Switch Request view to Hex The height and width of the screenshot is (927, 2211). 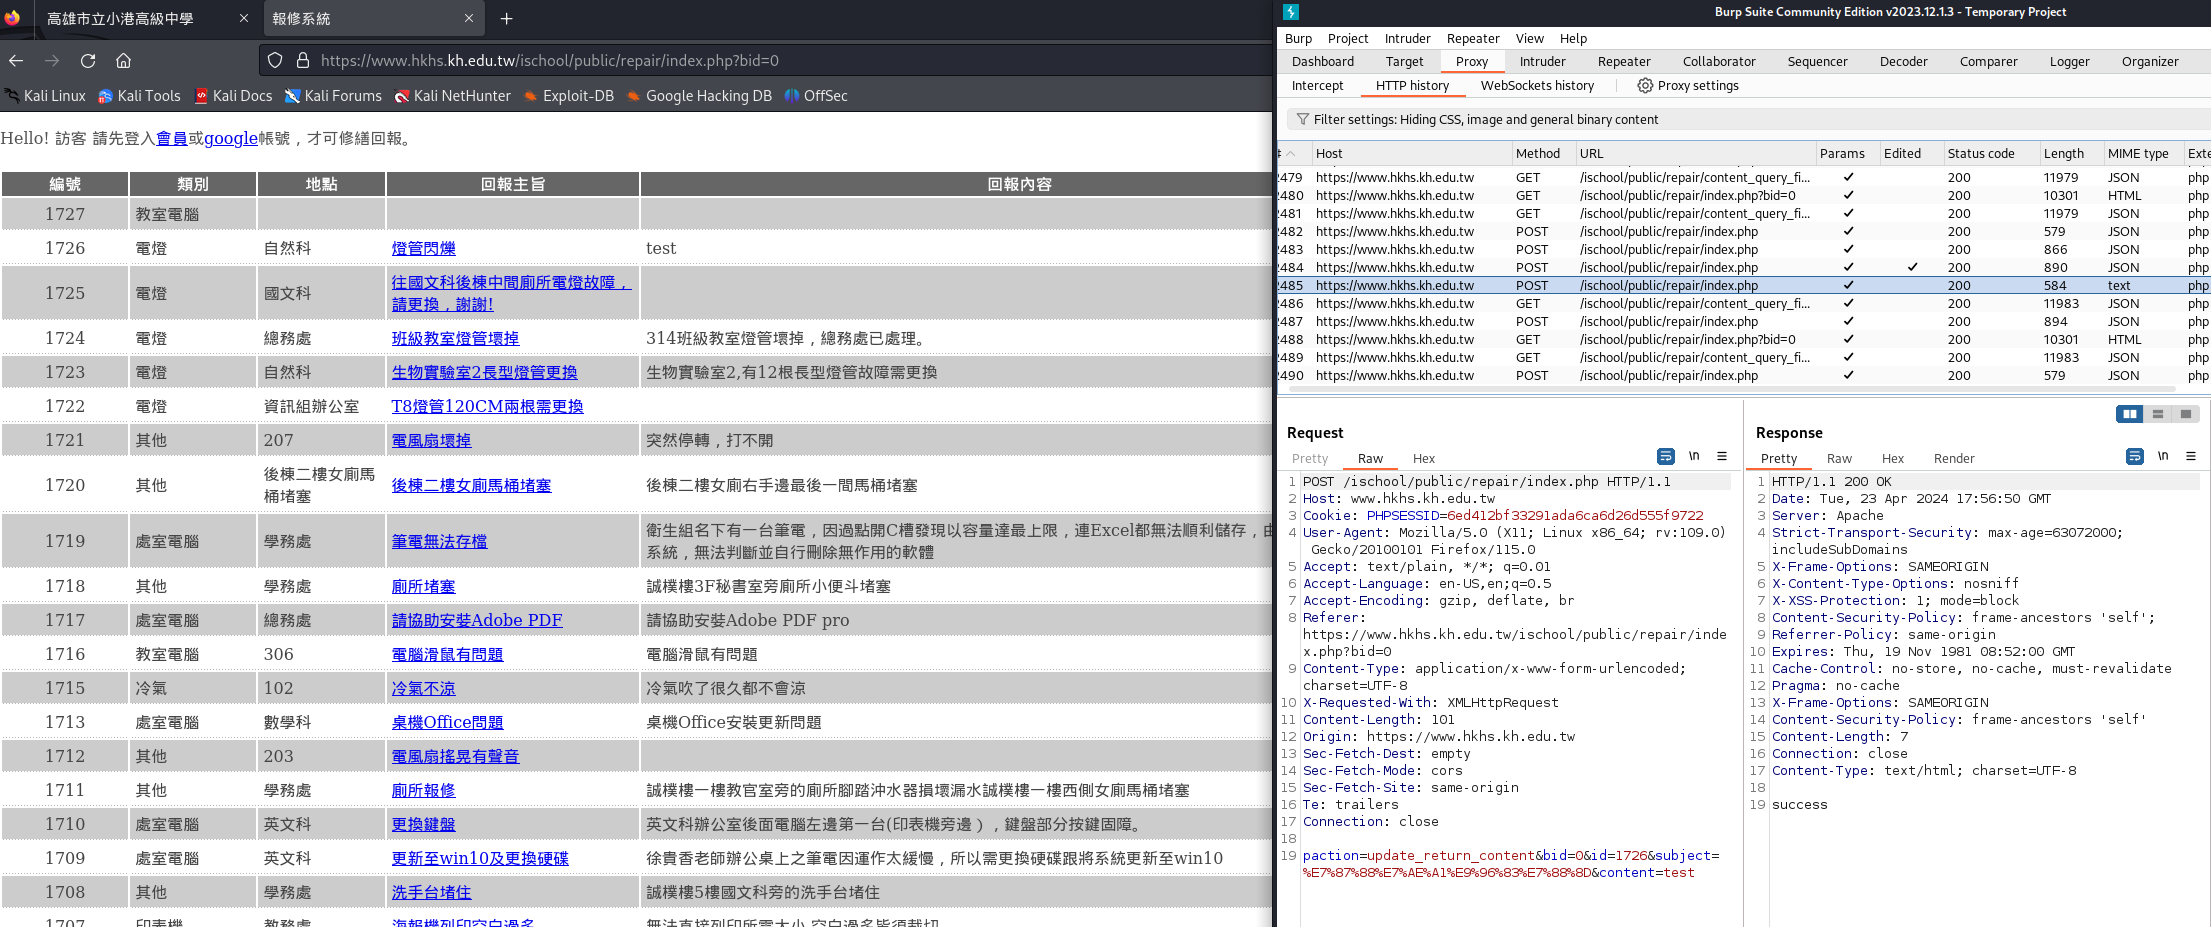(x=1424, y=459)
